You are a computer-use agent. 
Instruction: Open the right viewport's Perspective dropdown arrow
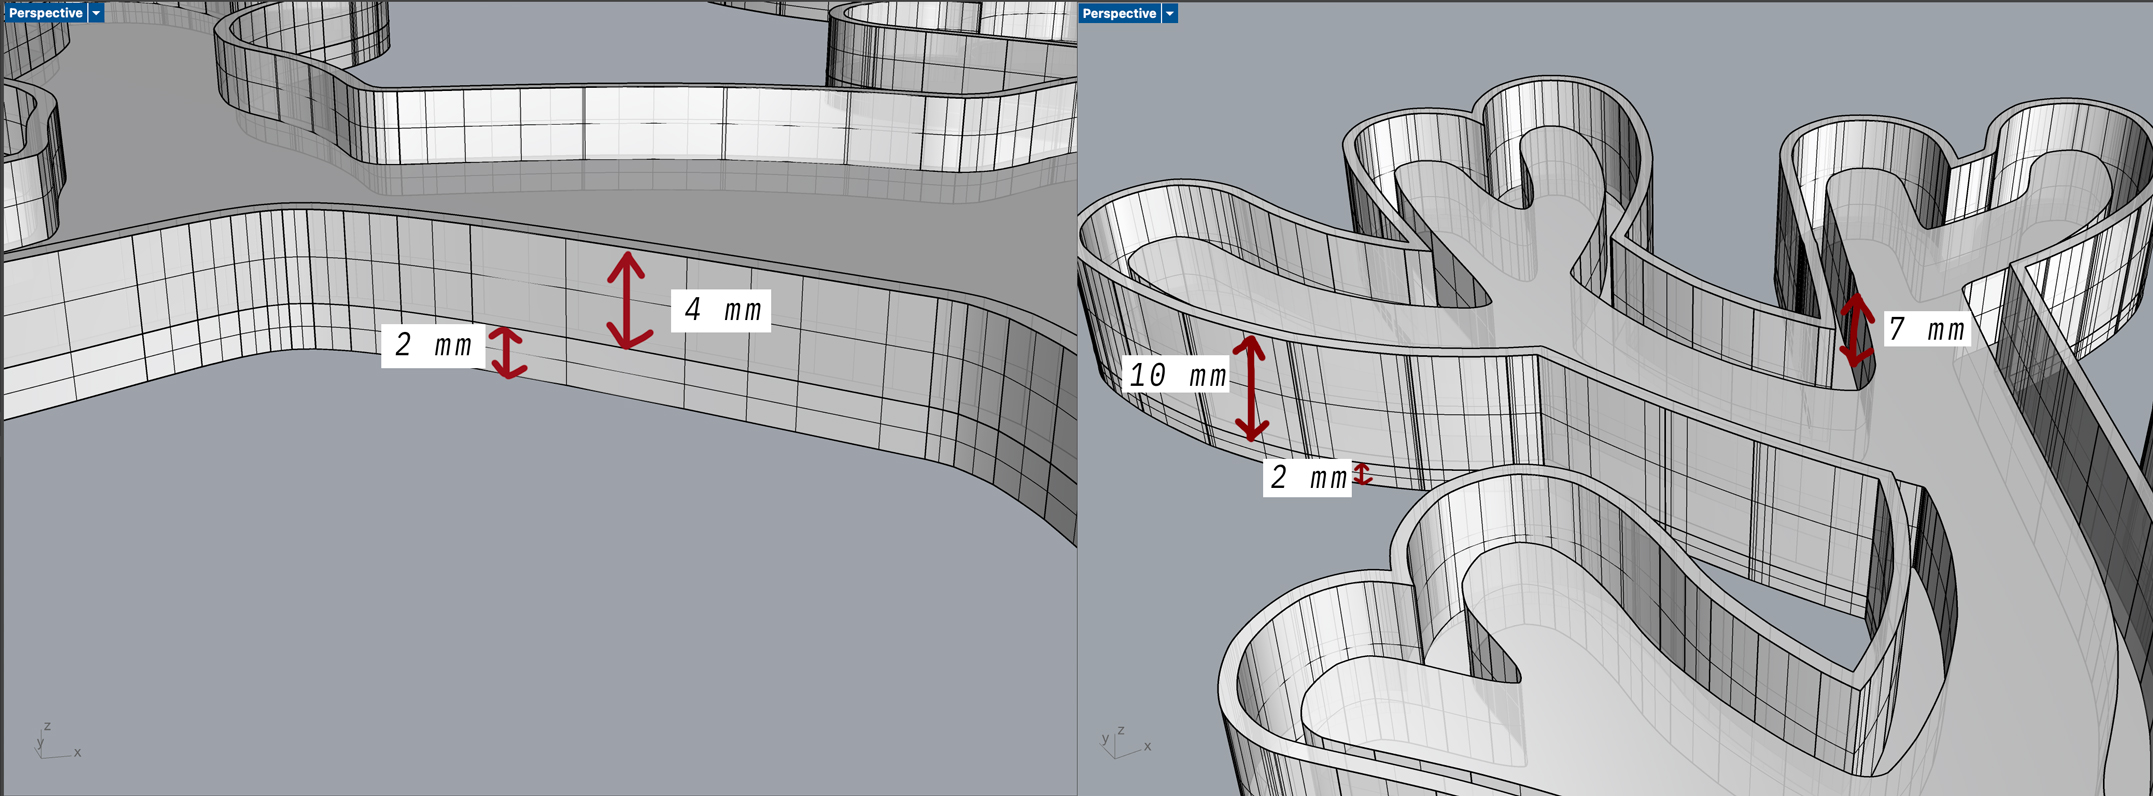coord(1169,13)
